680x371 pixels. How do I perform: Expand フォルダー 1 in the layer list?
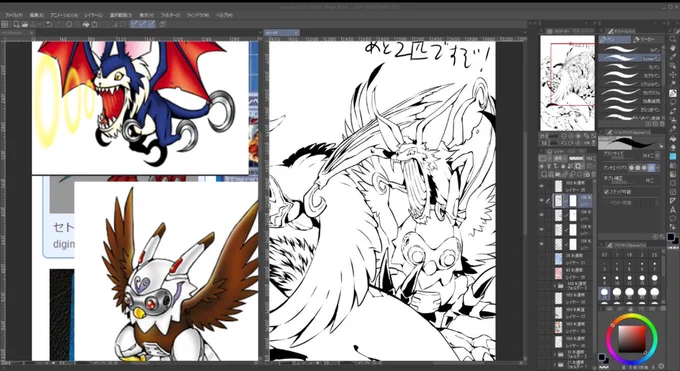point(555,364)
